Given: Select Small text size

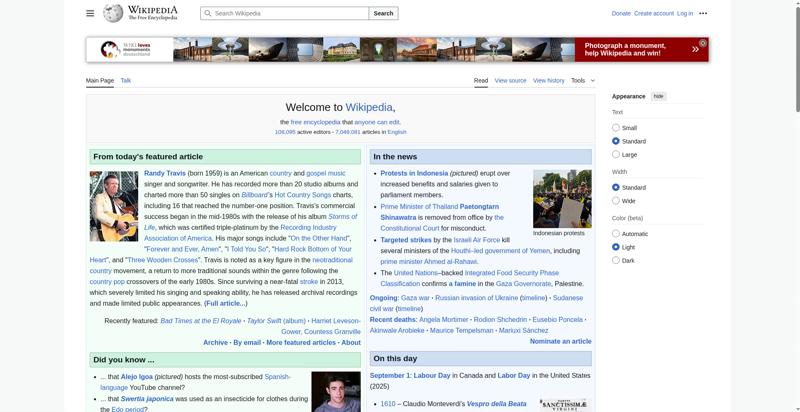Looking at the screenshot, I should click(x=616, y=127).
